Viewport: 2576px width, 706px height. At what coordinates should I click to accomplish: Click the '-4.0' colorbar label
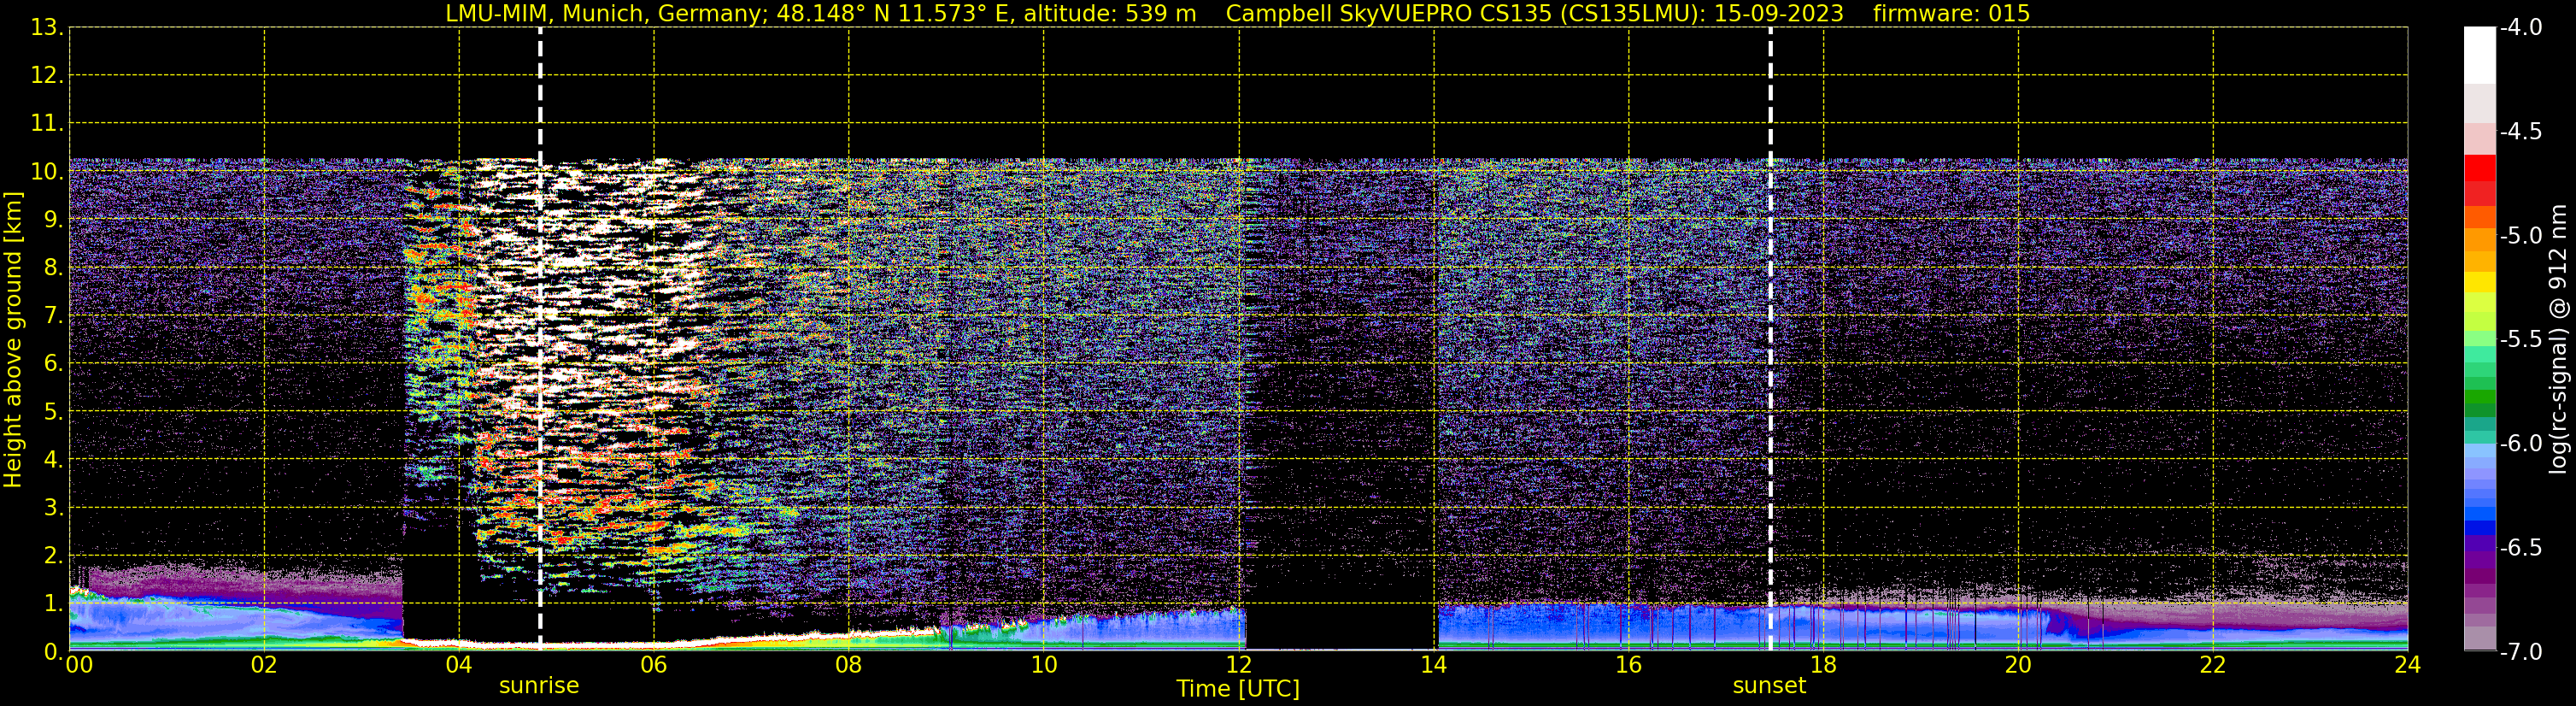point(2521,27)
